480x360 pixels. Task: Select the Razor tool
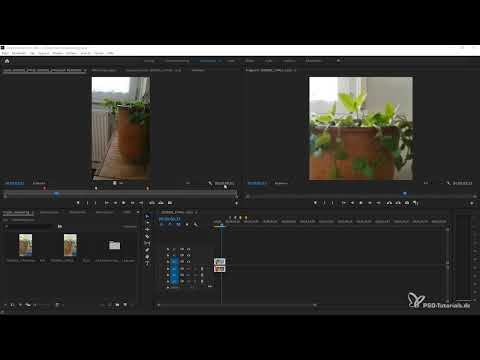pyautogui.click(x=148, y=237)
